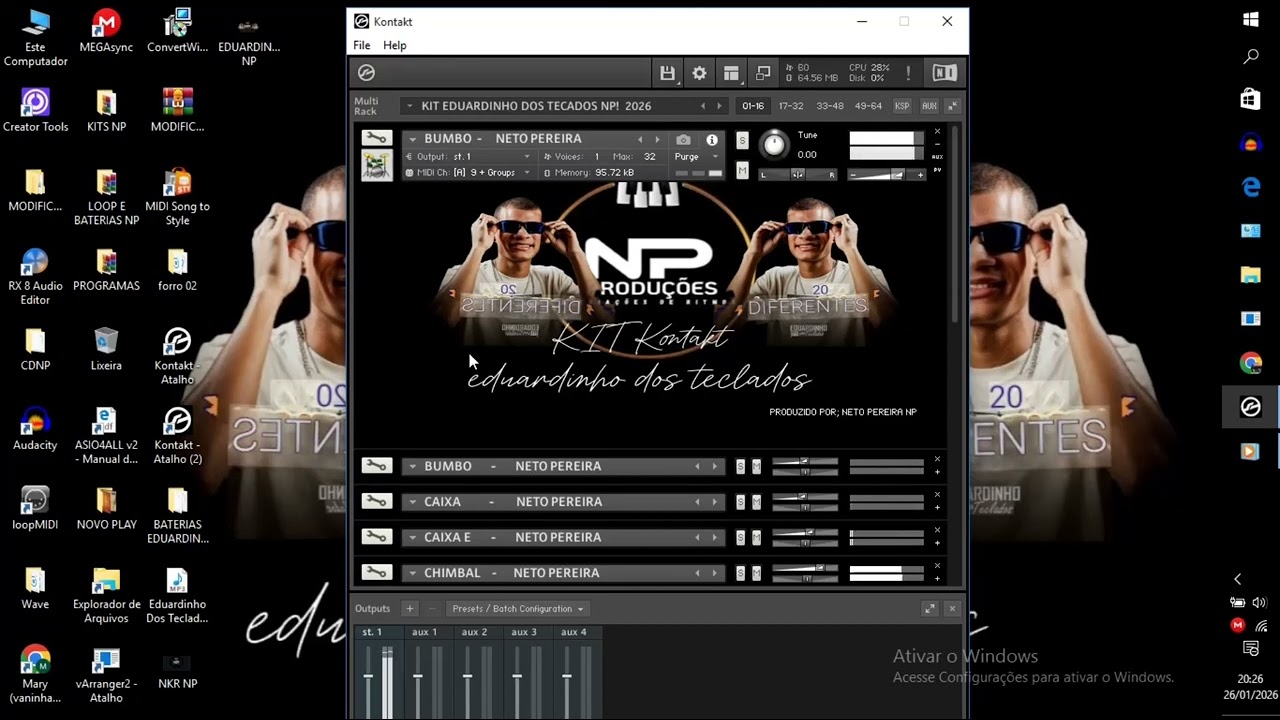The width and height of the screenshot is (1280, 720).
Task: Click the aux 1 output channel label
Action: [425, 632]
